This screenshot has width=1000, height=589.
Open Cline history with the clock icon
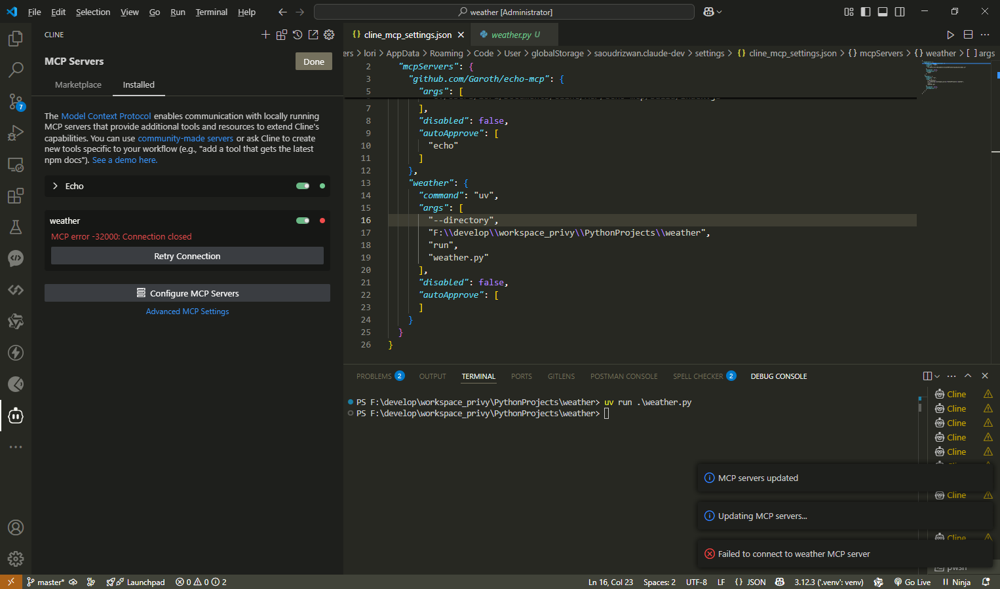click(297, 35)
